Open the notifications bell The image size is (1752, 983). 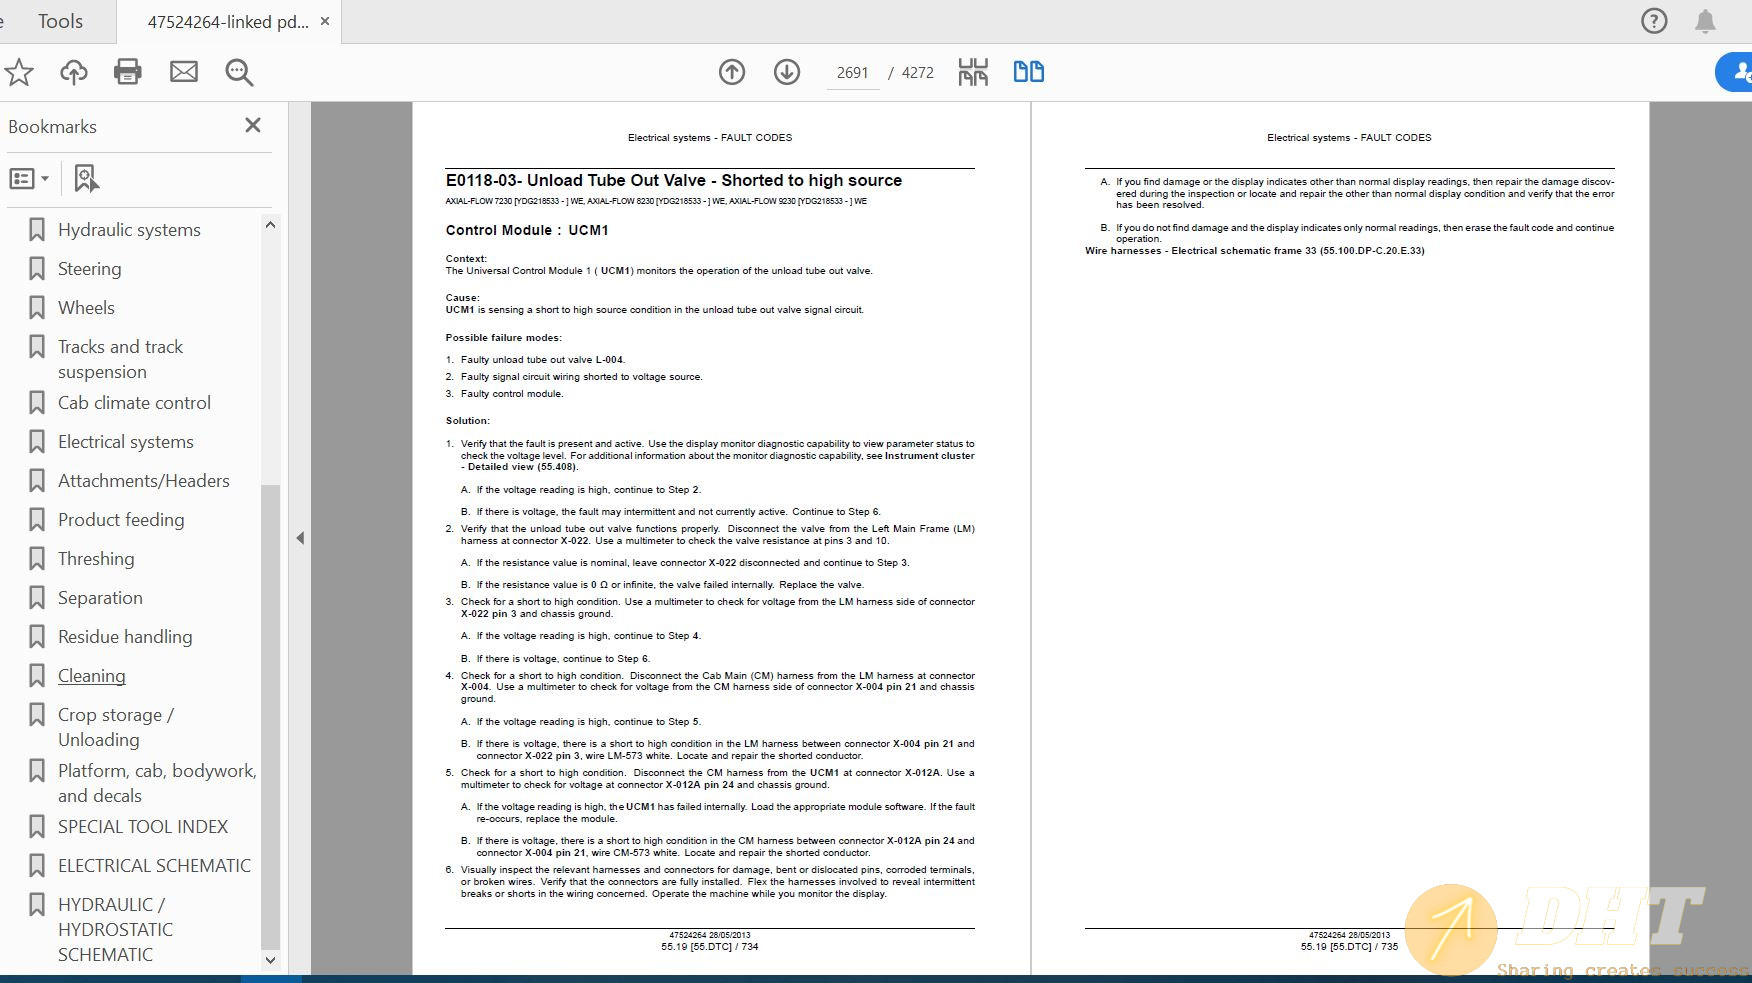(1705, 21)
